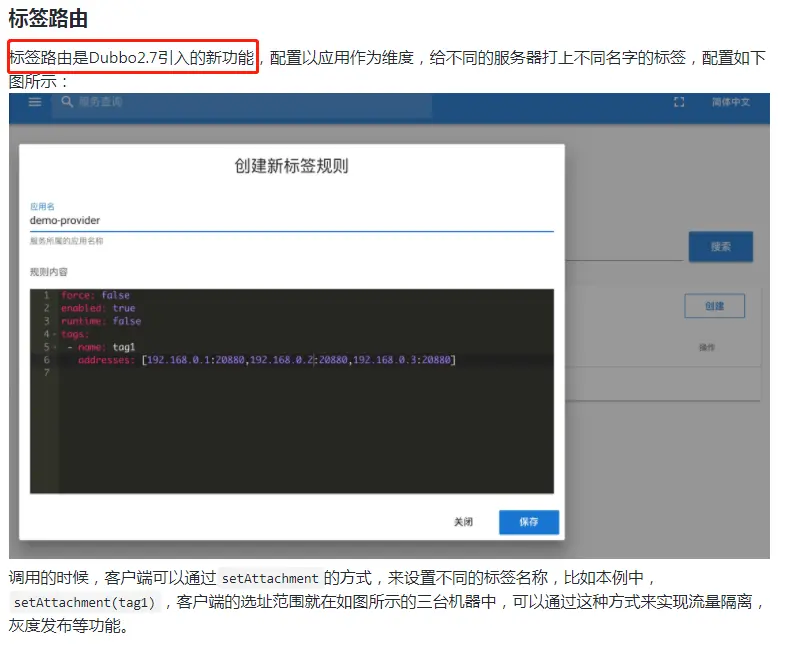Click inline code setAttachment(tag1)
Image resolution: width=786 pixels, height=646 pixels.
[x=84, y=602]
